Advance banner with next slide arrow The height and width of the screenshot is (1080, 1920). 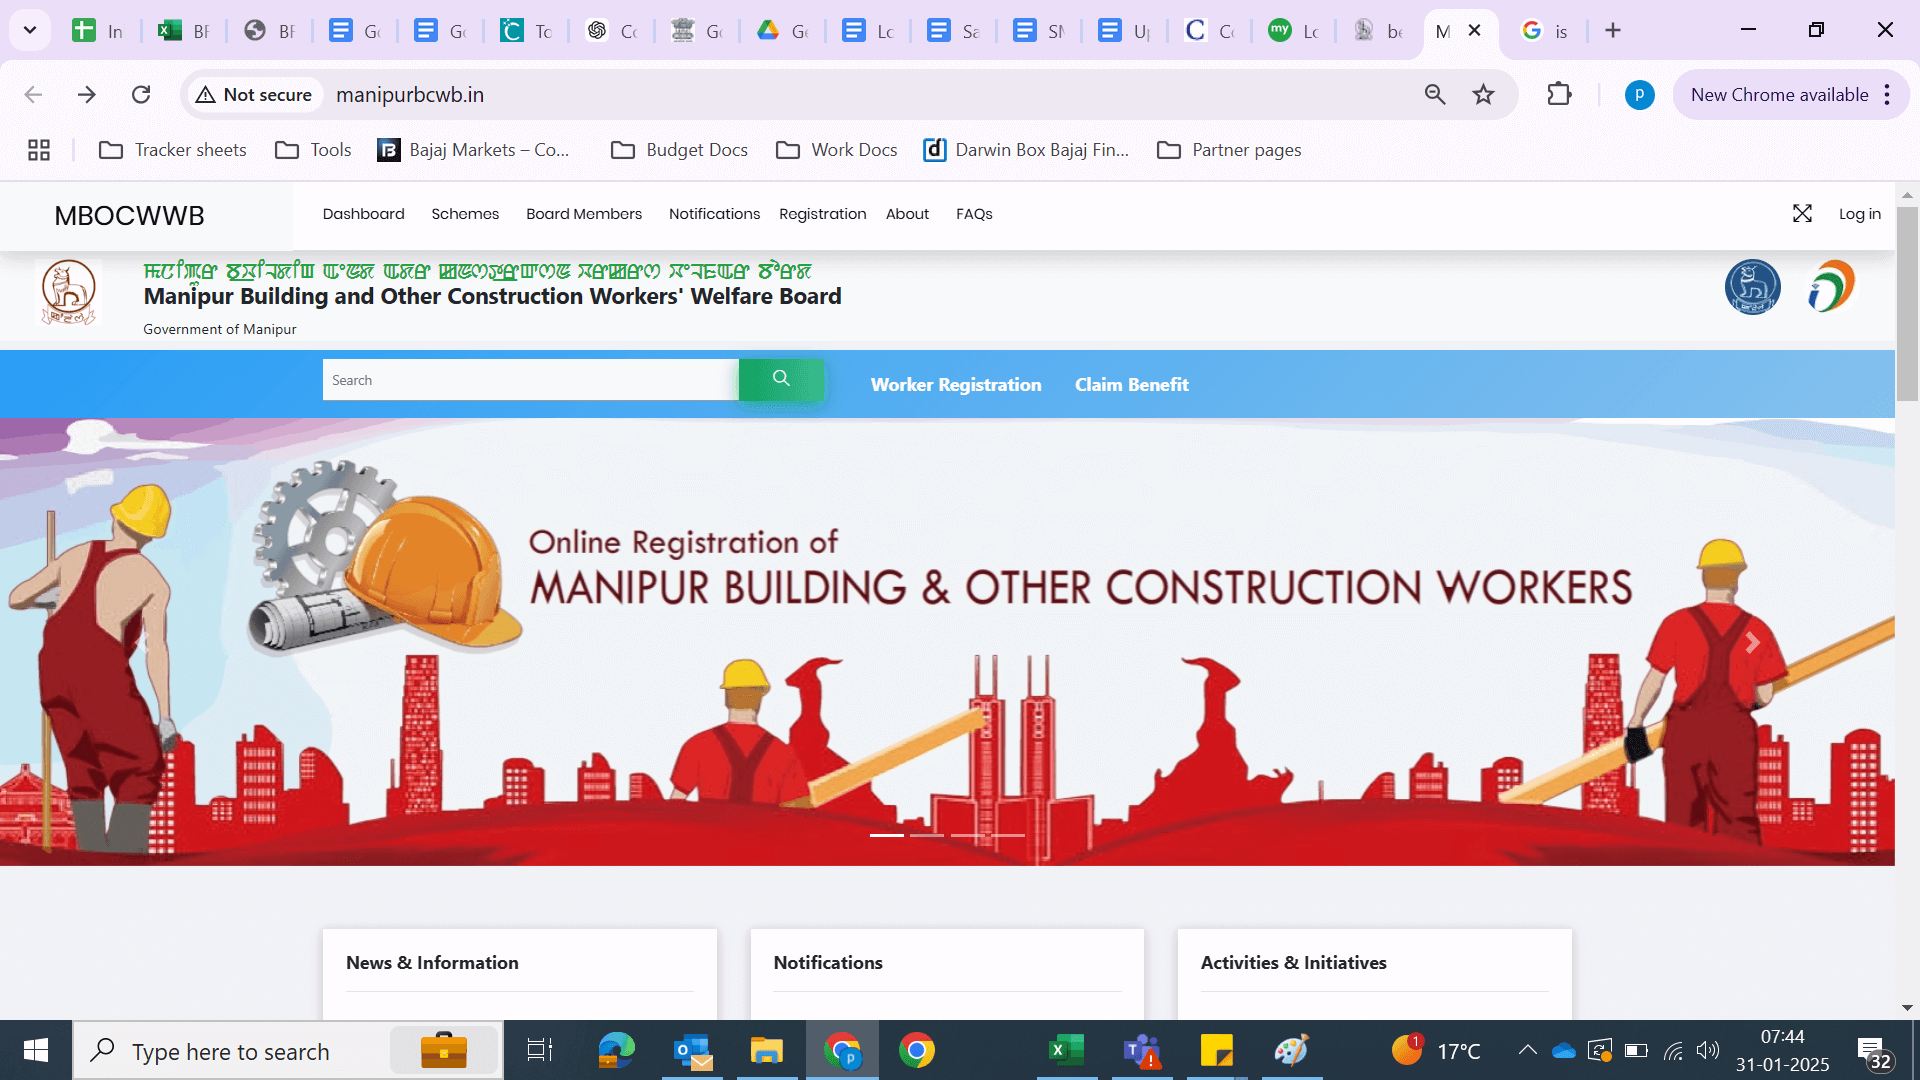(1752, 643)
